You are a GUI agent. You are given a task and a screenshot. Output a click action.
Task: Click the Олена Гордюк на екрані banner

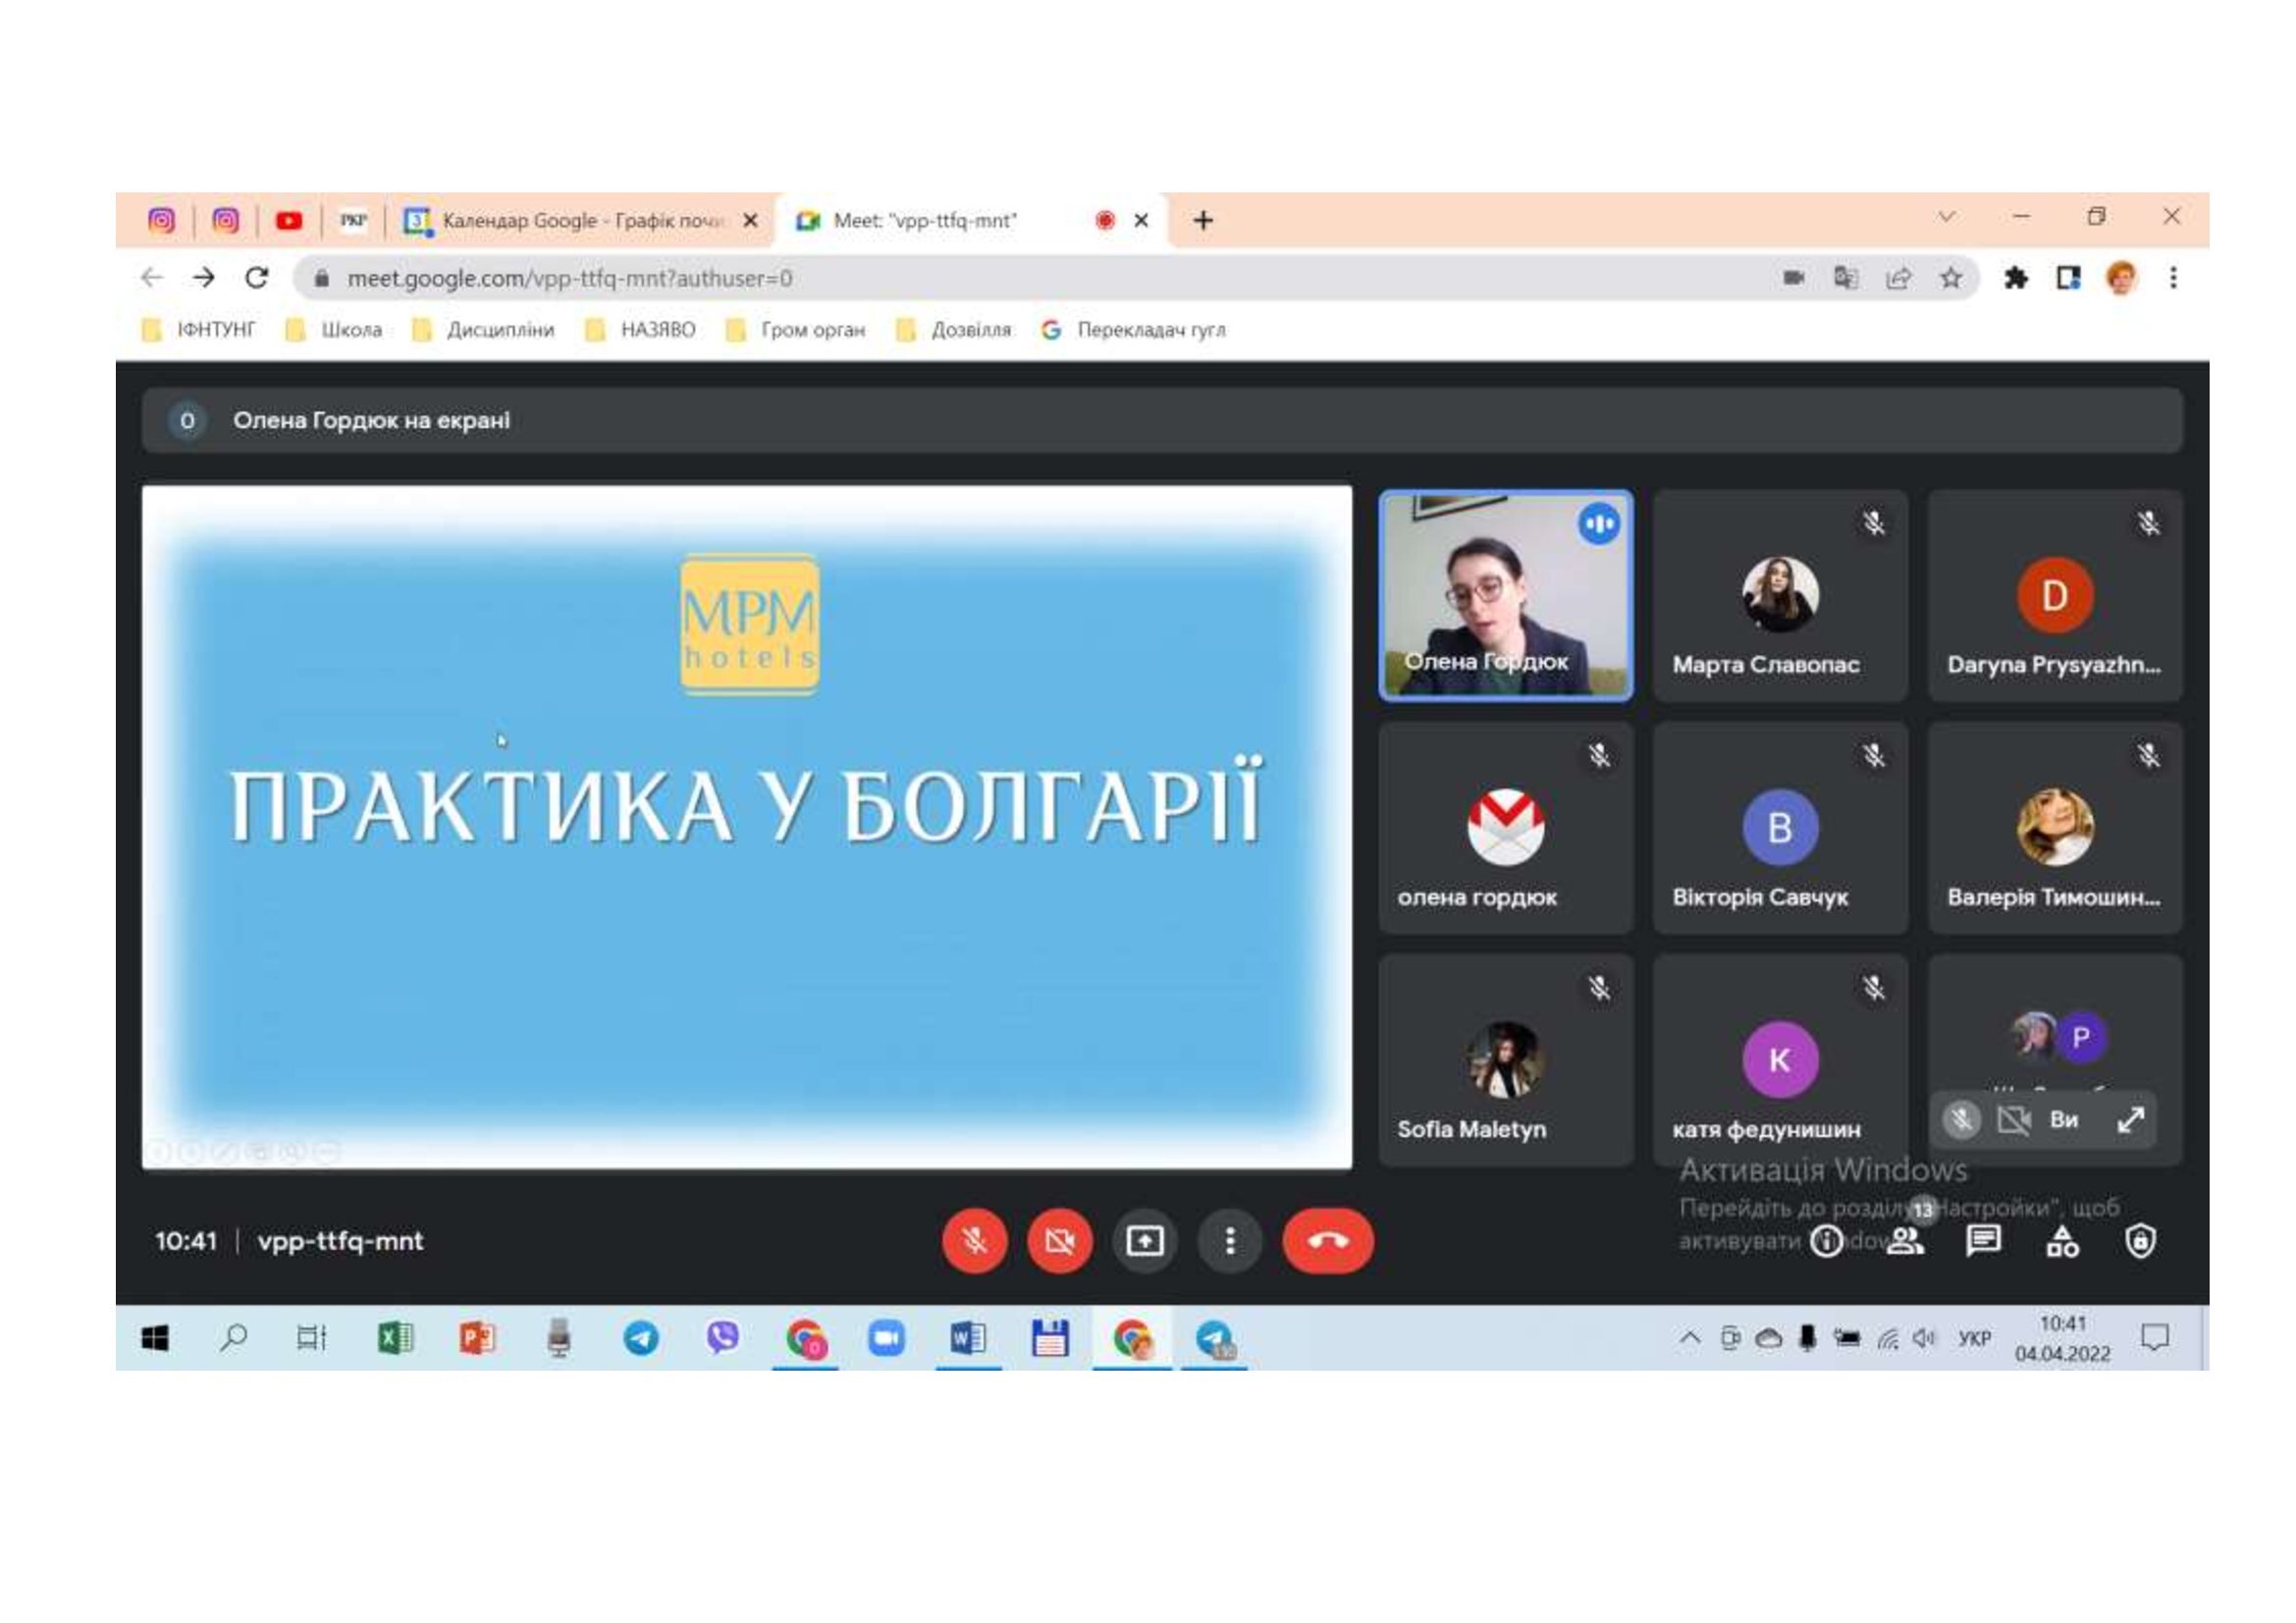pos(1162,421)
